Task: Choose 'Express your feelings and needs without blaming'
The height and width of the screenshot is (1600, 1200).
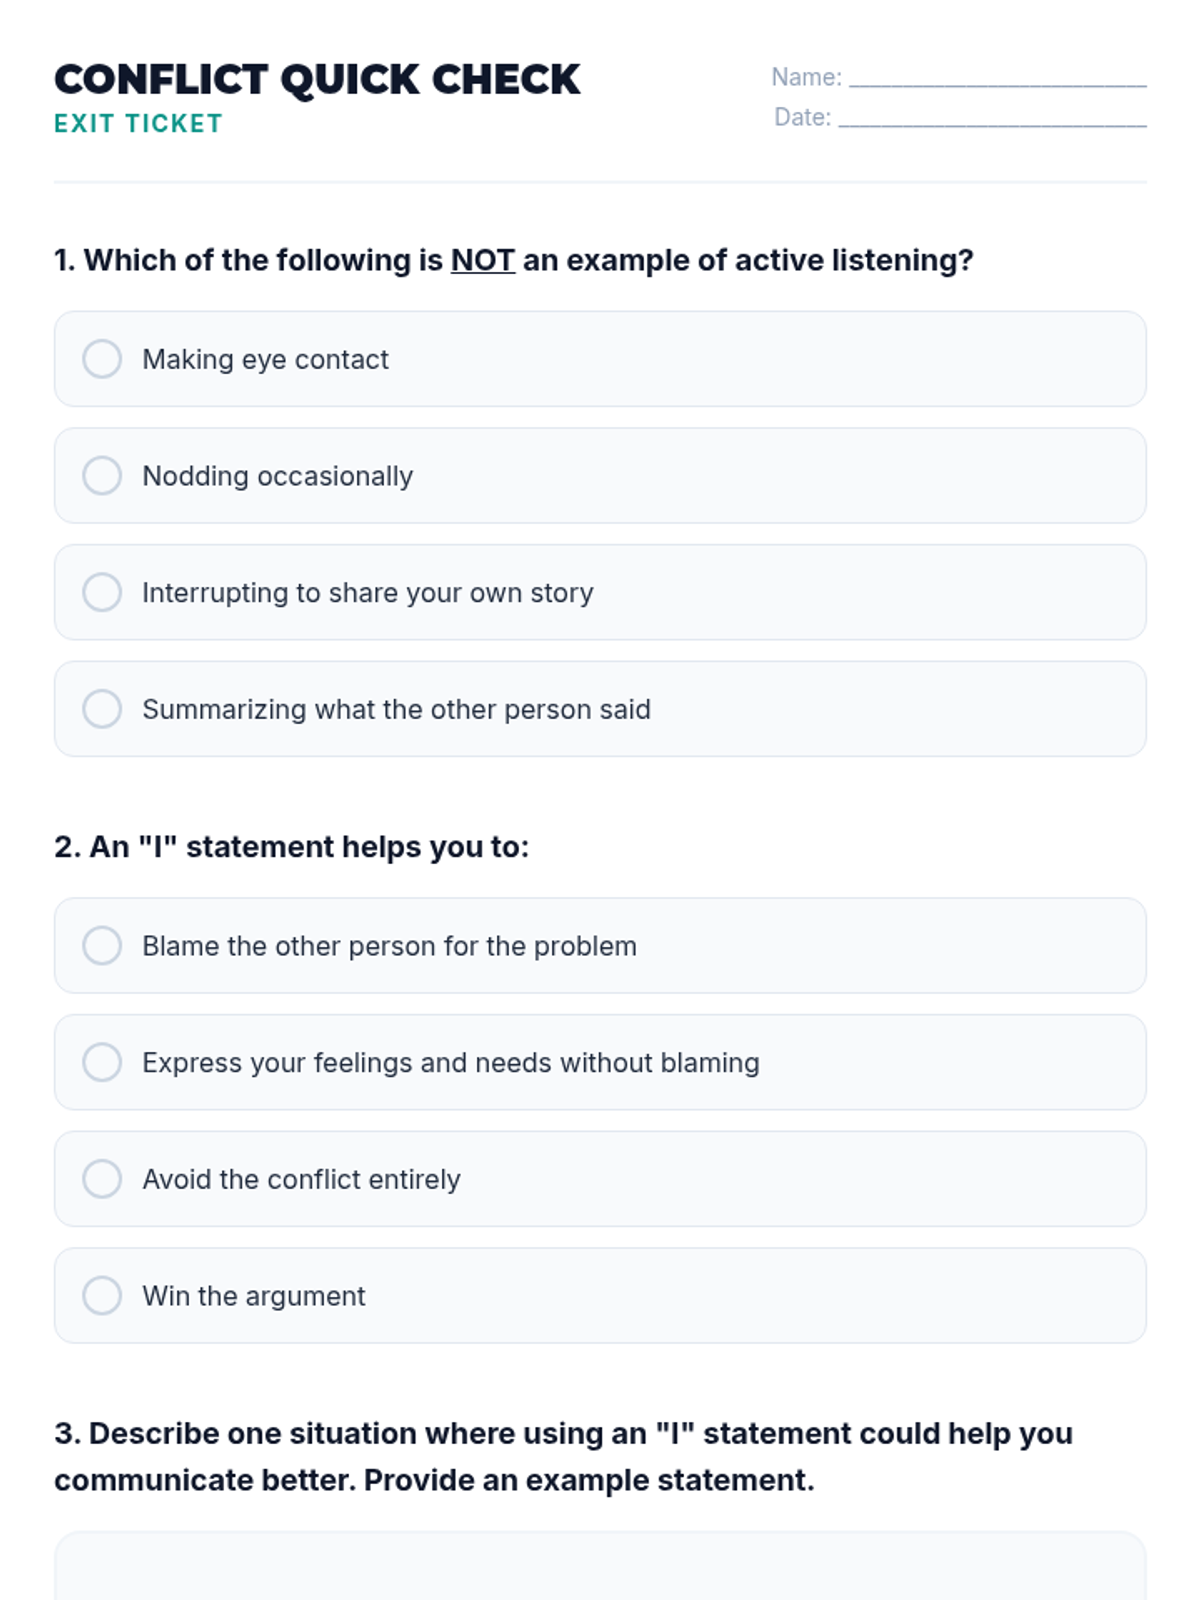Action: tap(102, 1062)
